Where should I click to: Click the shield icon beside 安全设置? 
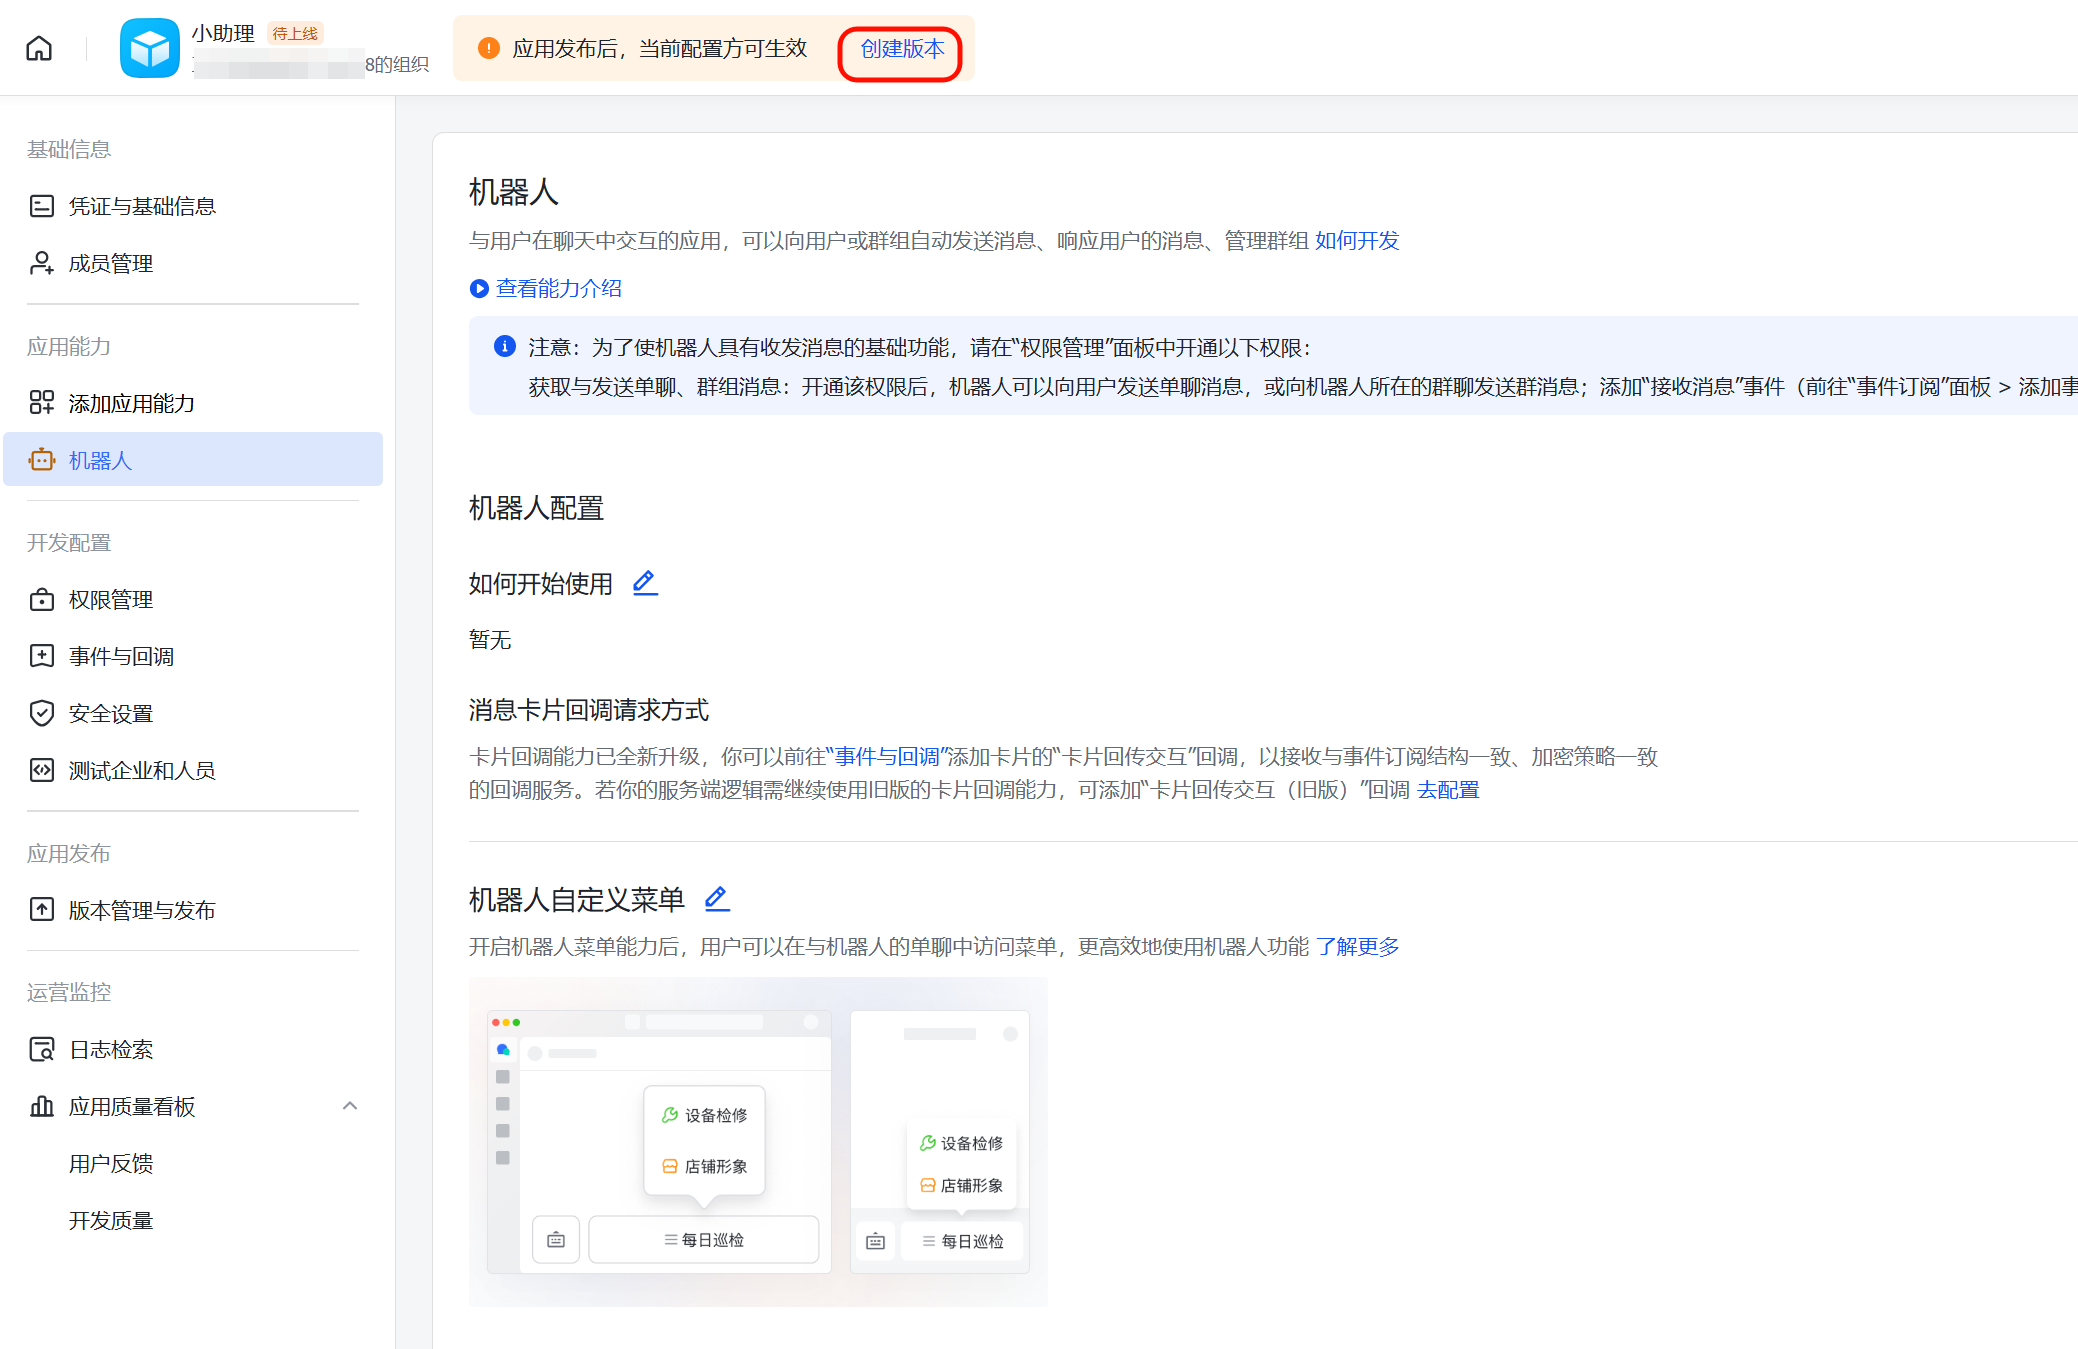(41, 713)
